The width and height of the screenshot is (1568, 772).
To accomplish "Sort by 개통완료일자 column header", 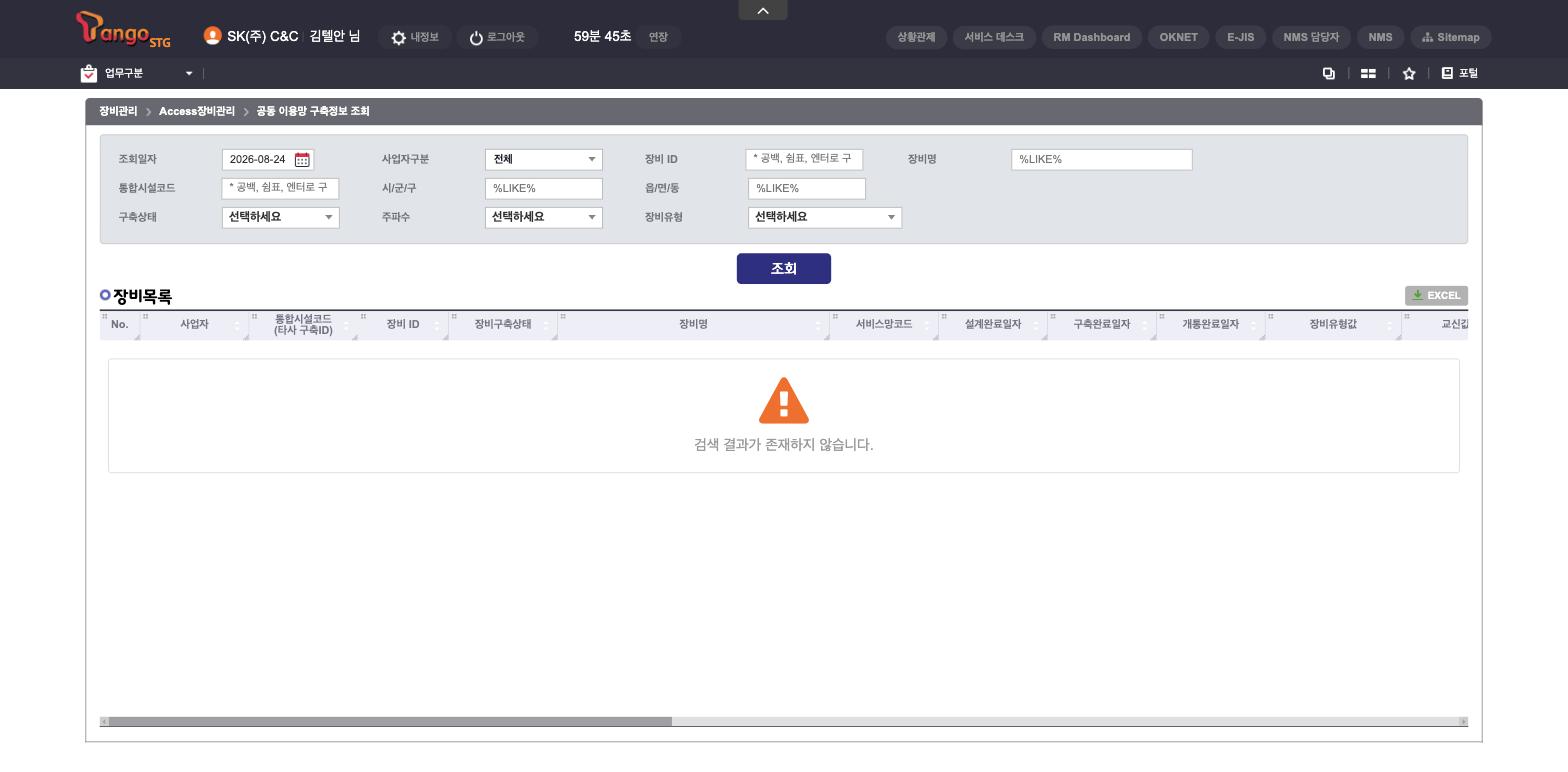I will click(x=1210, y=325).
